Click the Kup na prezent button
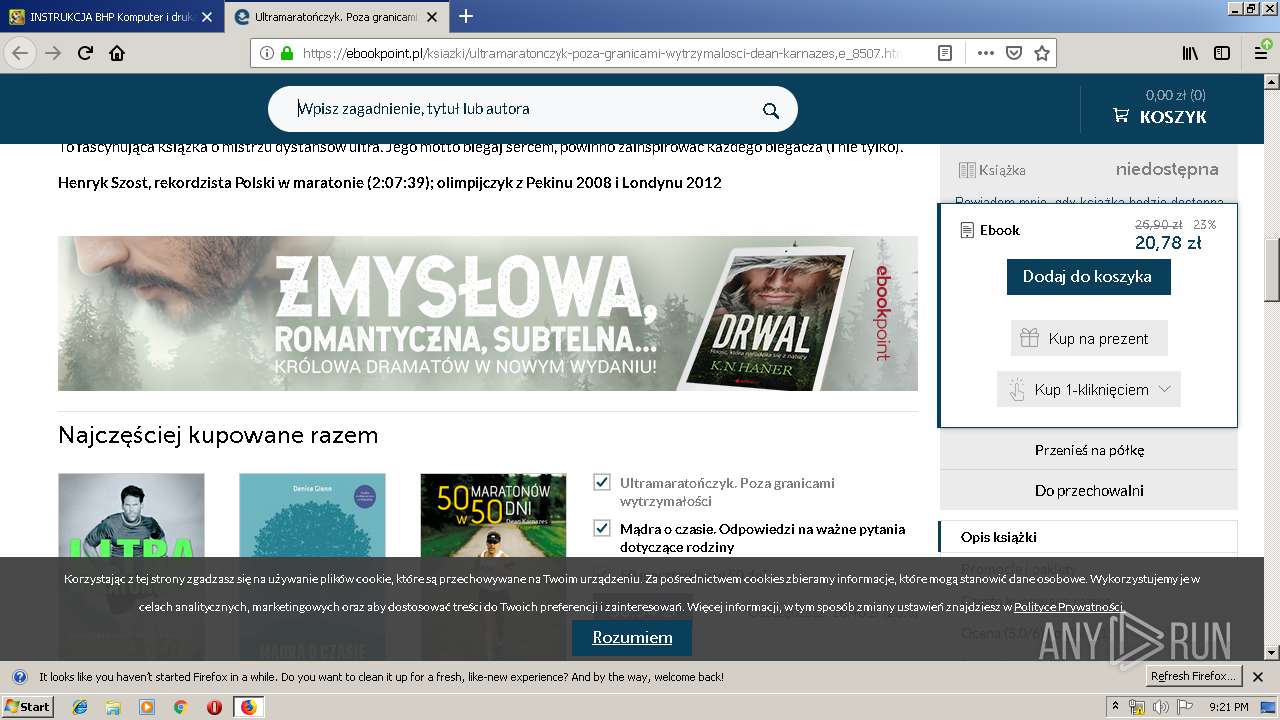 (x=1088, y=338)
